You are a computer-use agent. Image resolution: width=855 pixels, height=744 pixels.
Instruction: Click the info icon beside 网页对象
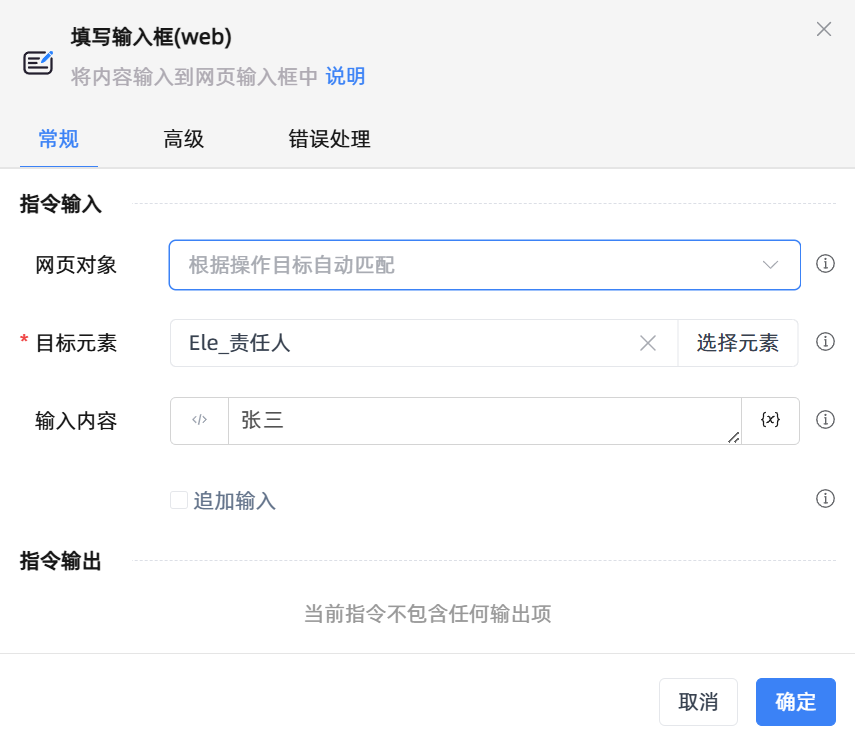pyautogui.click(x=825, y=264)
